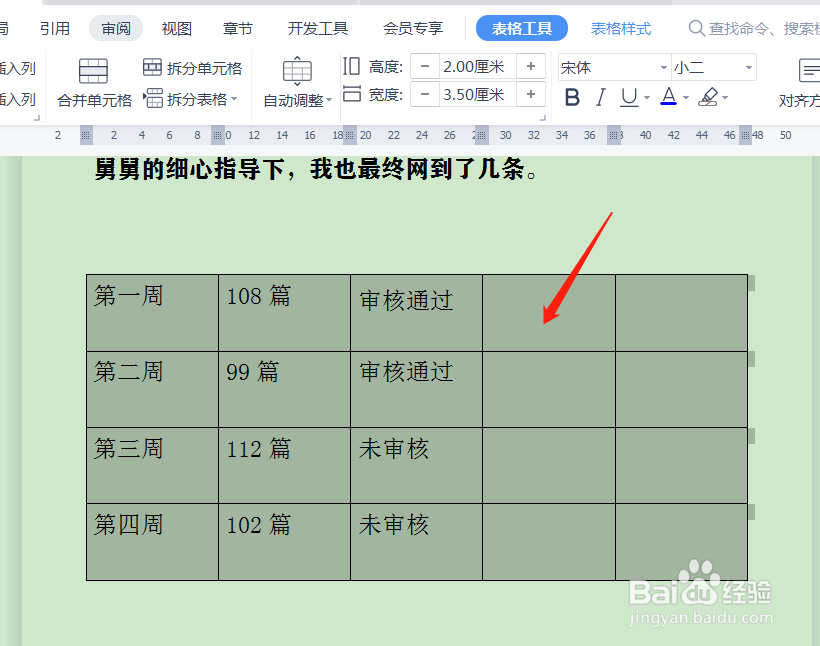Image resolution: width=820 pixels, height=646 pixels.
Task: Click the row height icon
Action: point(351,66)
